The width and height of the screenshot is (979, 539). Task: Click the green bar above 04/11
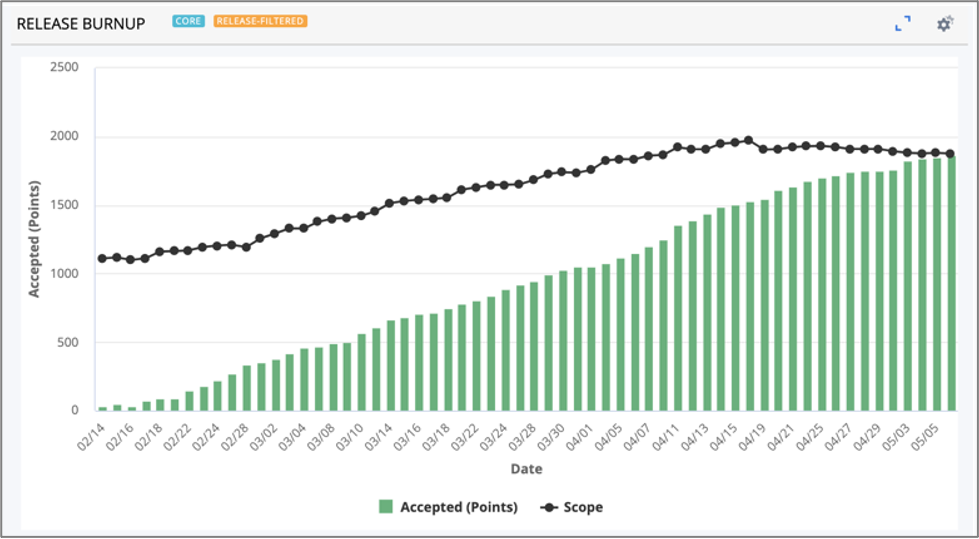click(678, 318)
